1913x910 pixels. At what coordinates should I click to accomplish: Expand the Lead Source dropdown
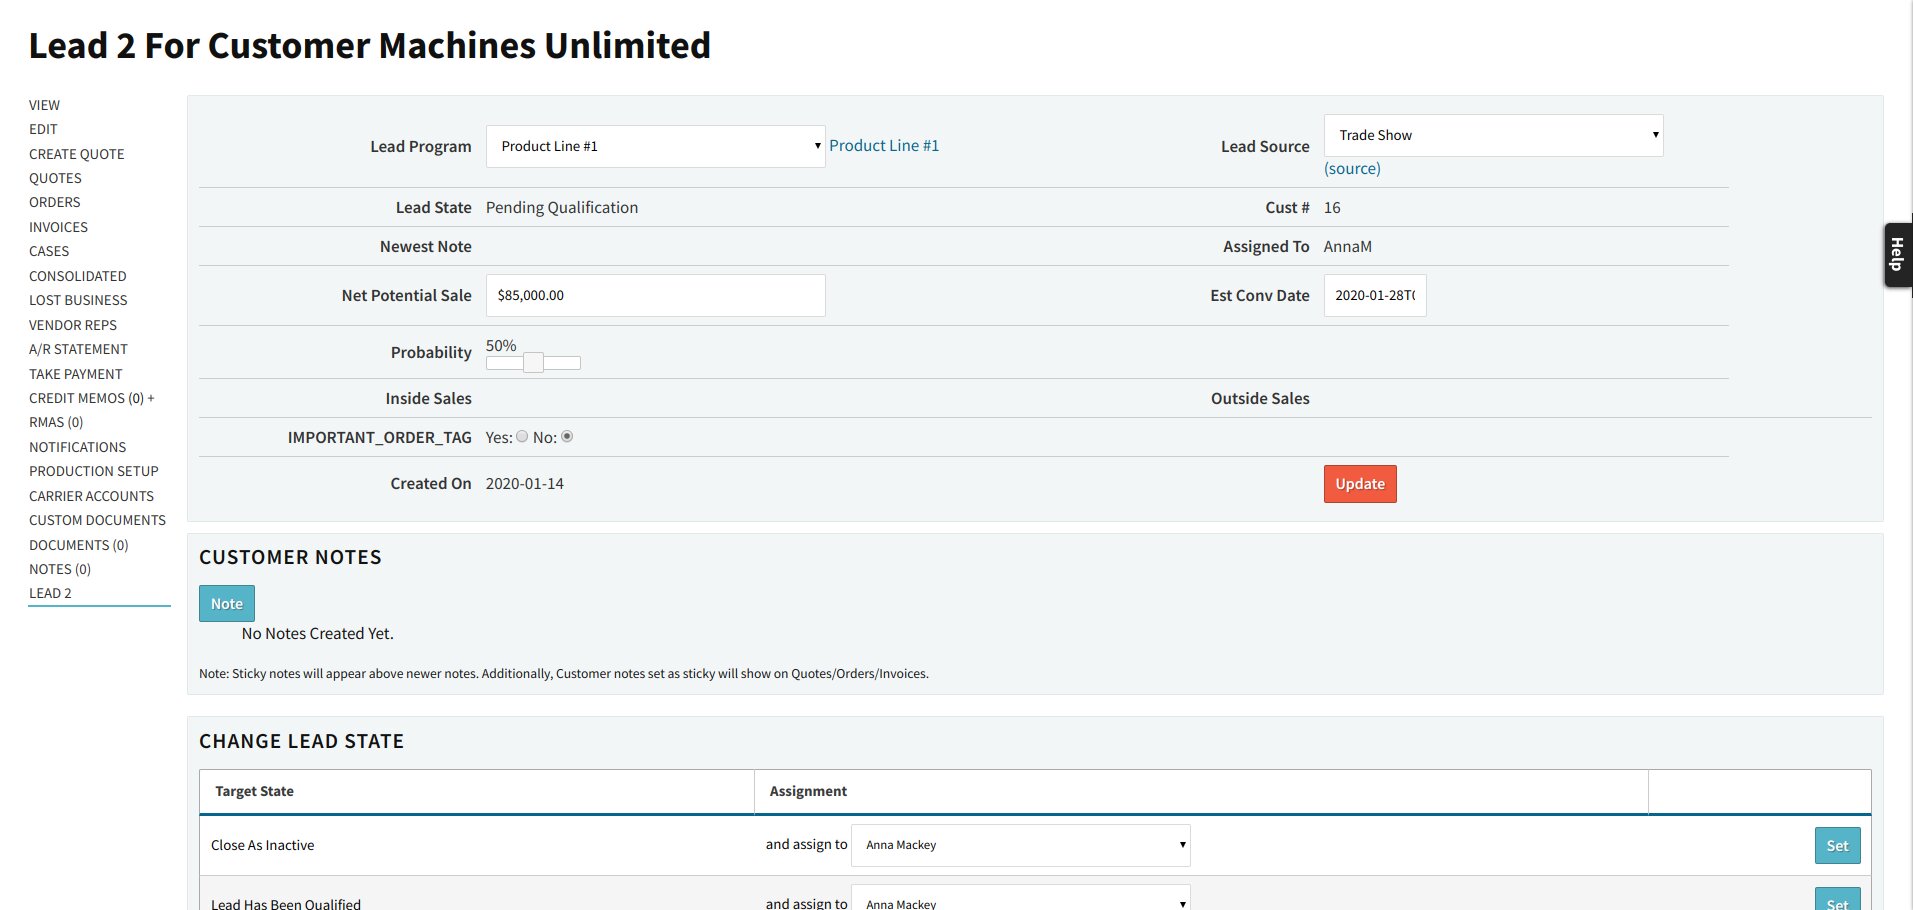(1493, 135)
